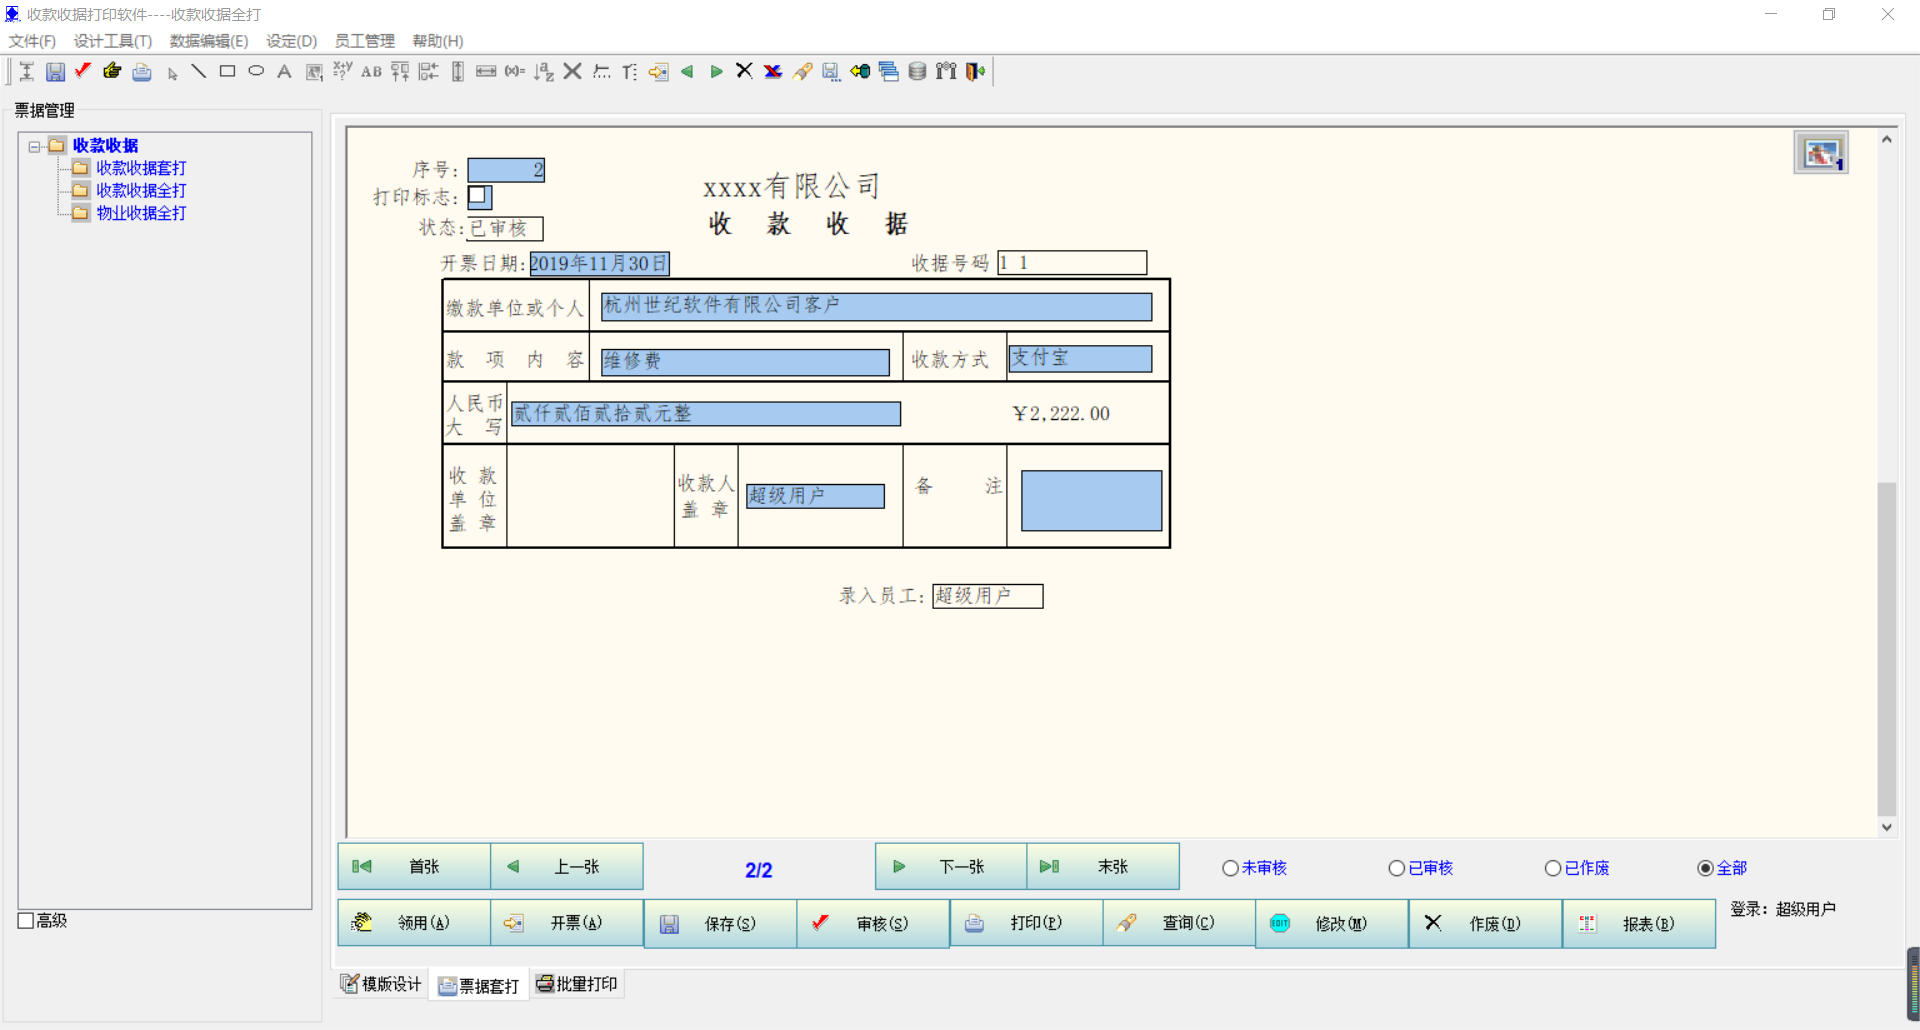This screenshot has height=1030, width=1920.
Task: Select the rectangle drawing tool
Action: pyautogui.click(x=228, y=71)
